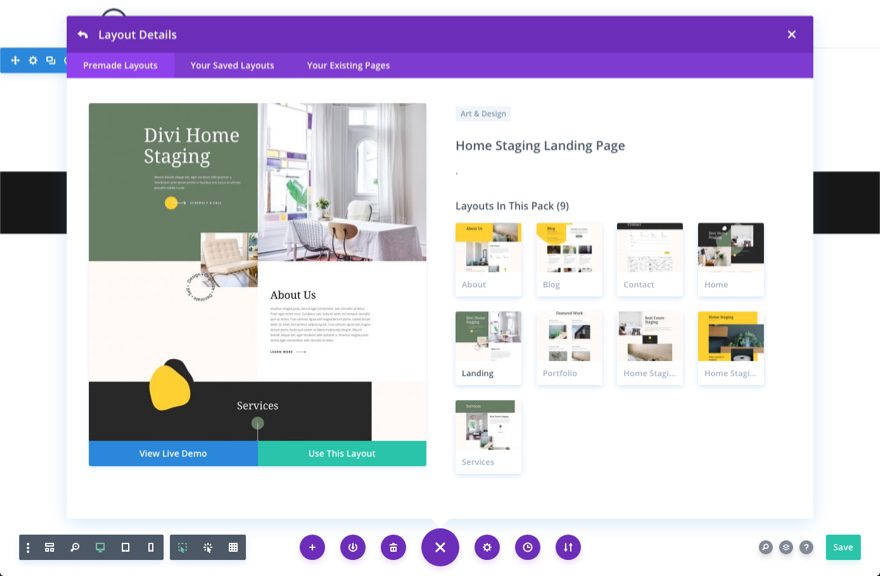Click the Art & Design category tag

486,113
